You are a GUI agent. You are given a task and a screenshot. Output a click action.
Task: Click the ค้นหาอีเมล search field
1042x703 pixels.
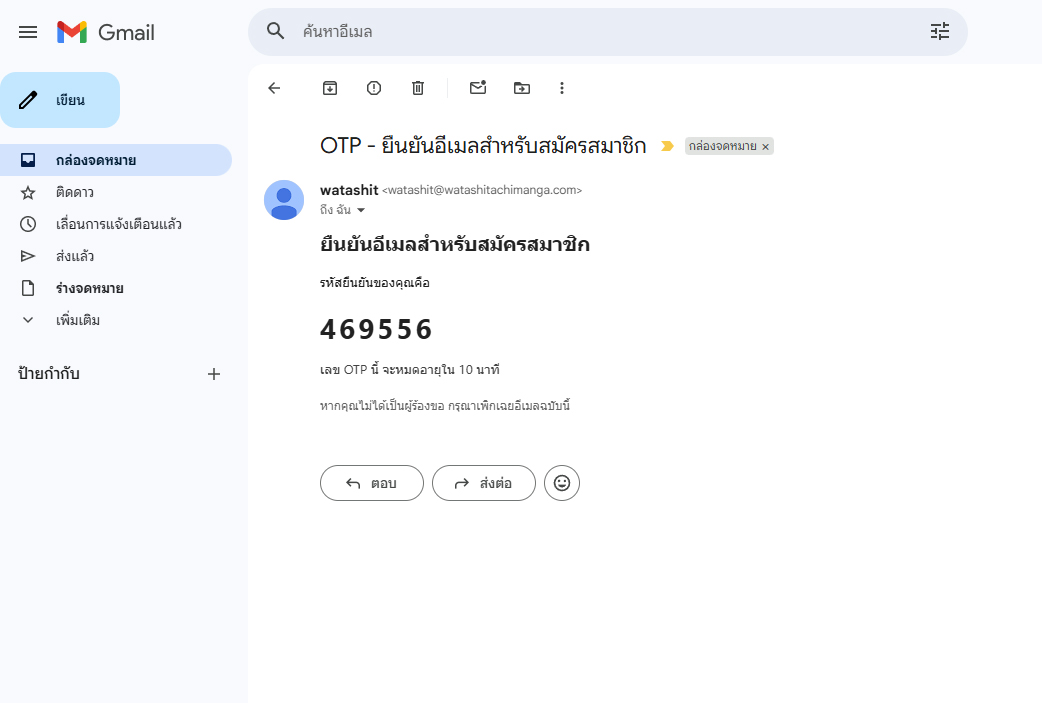pyautogui.click(x=600, y=32)
